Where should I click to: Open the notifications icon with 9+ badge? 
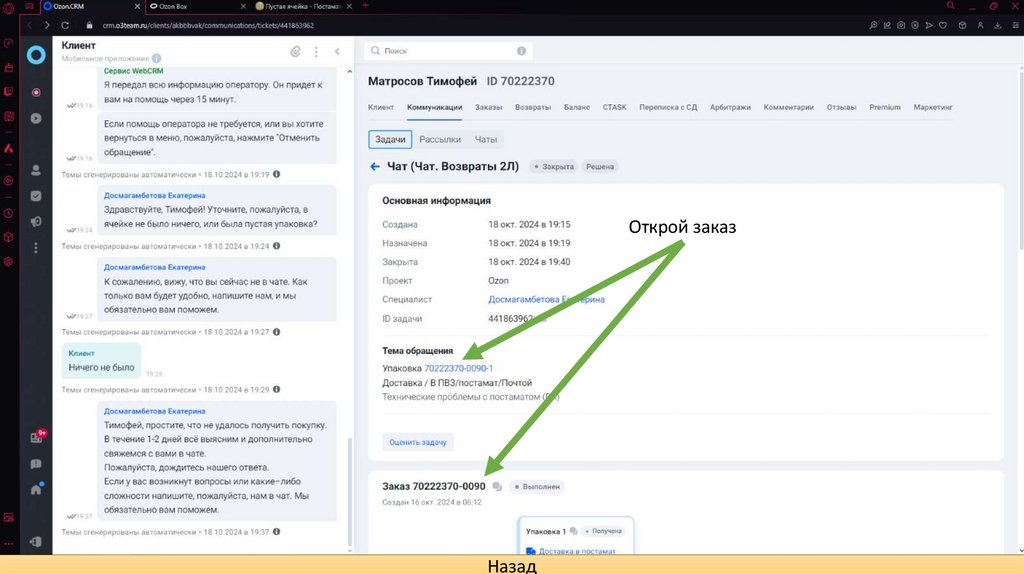pos(37,438)
